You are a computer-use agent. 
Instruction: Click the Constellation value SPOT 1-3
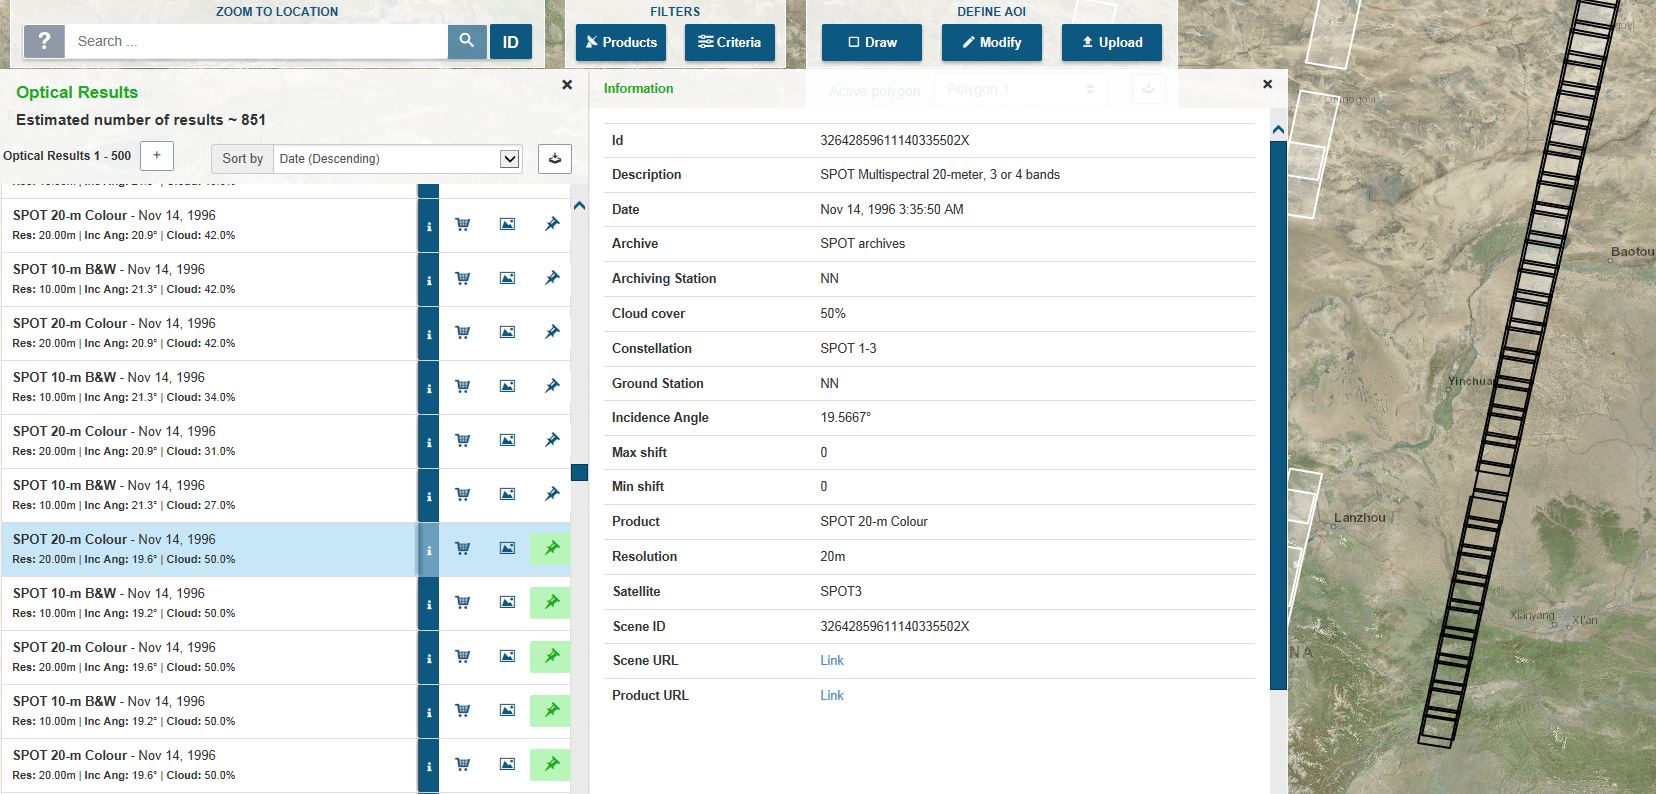coord(848,348)
